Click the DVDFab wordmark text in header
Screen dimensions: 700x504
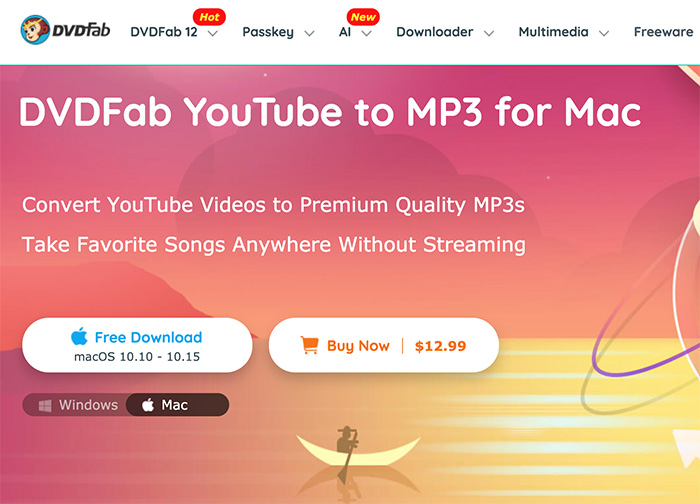(81, 30)
